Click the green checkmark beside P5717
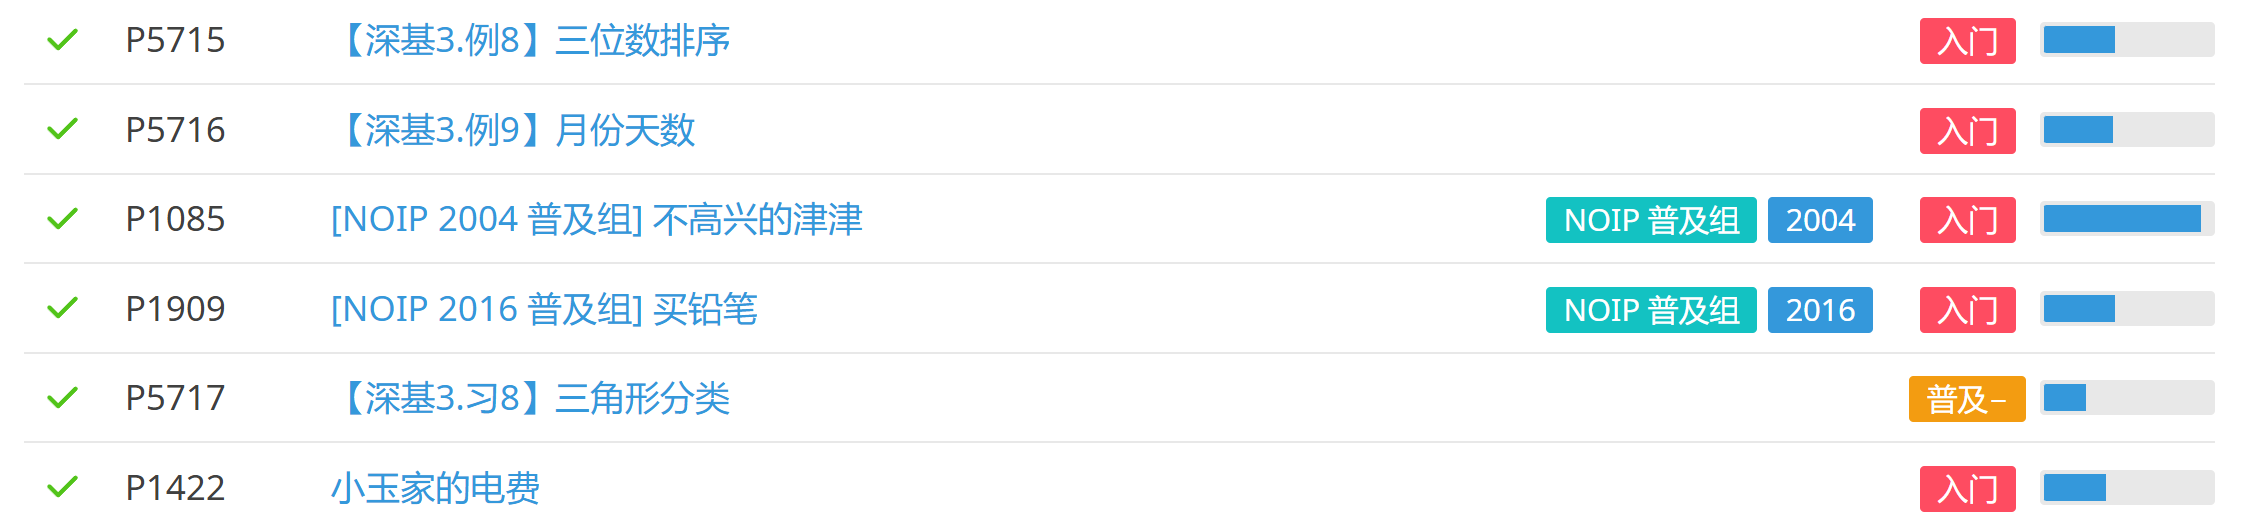Image resolution: width=2244 pixels, height=530 pixels. 62,398
